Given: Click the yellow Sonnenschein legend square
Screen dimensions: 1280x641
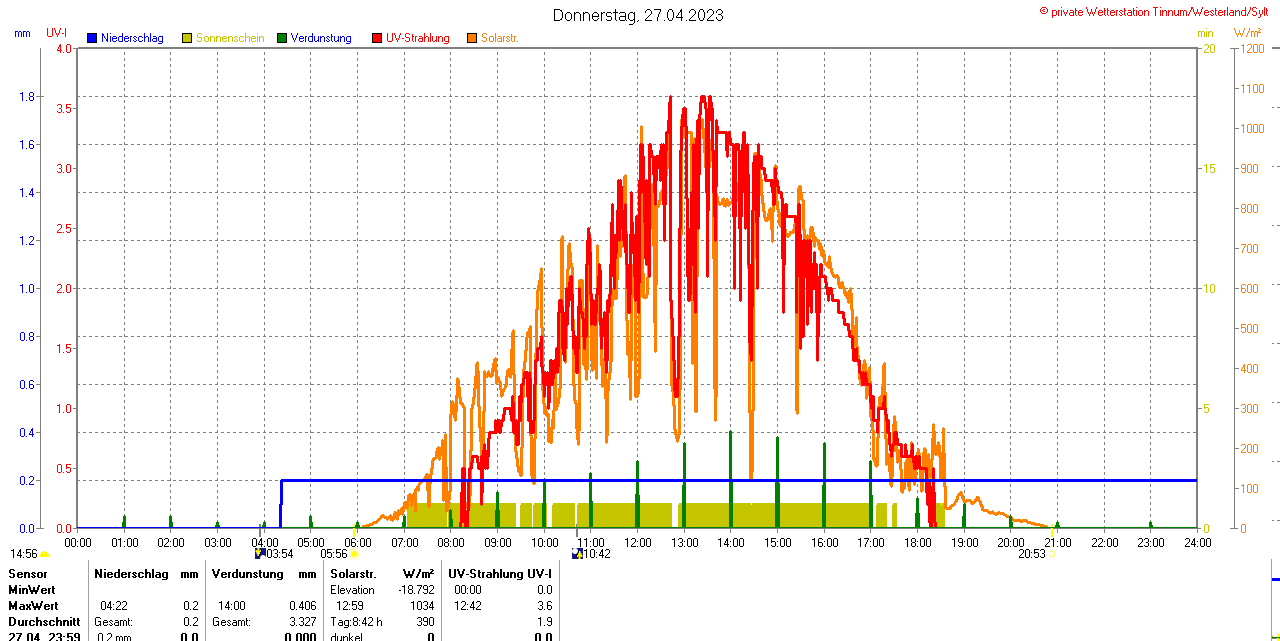Looking at the screenshot, I should click(187, 38).
